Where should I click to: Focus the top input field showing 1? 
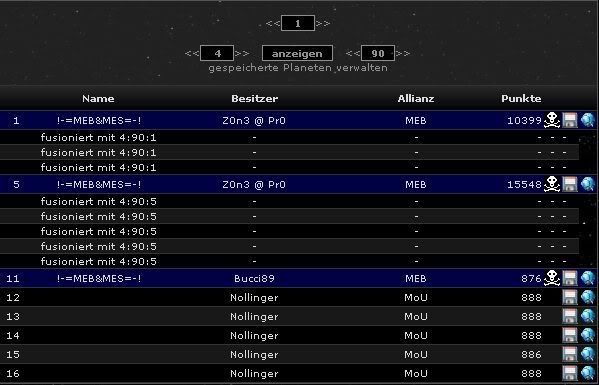[x=298, y=23]
